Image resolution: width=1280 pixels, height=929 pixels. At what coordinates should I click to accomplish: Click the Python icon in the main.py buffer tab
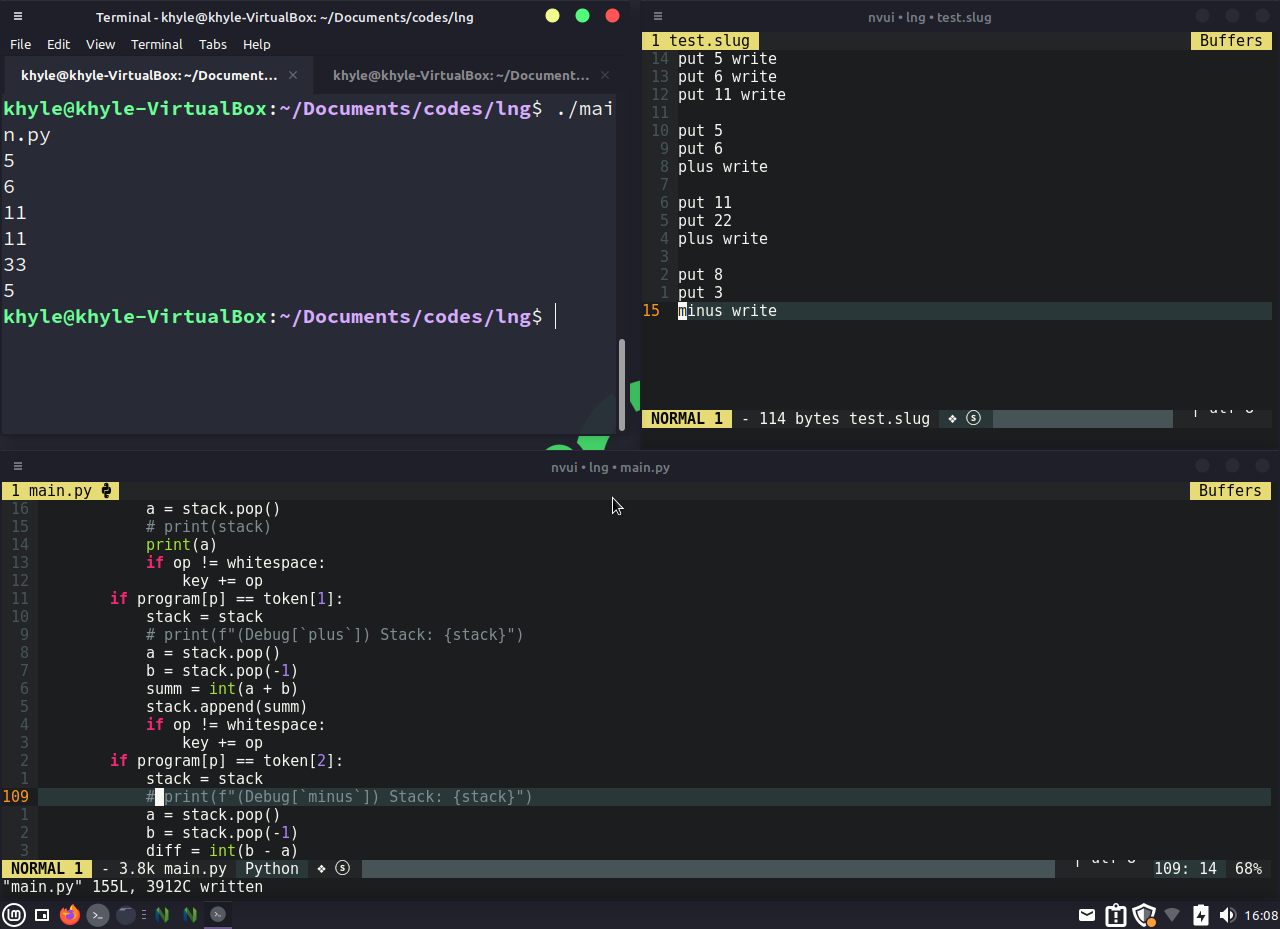tap(106, 491)
